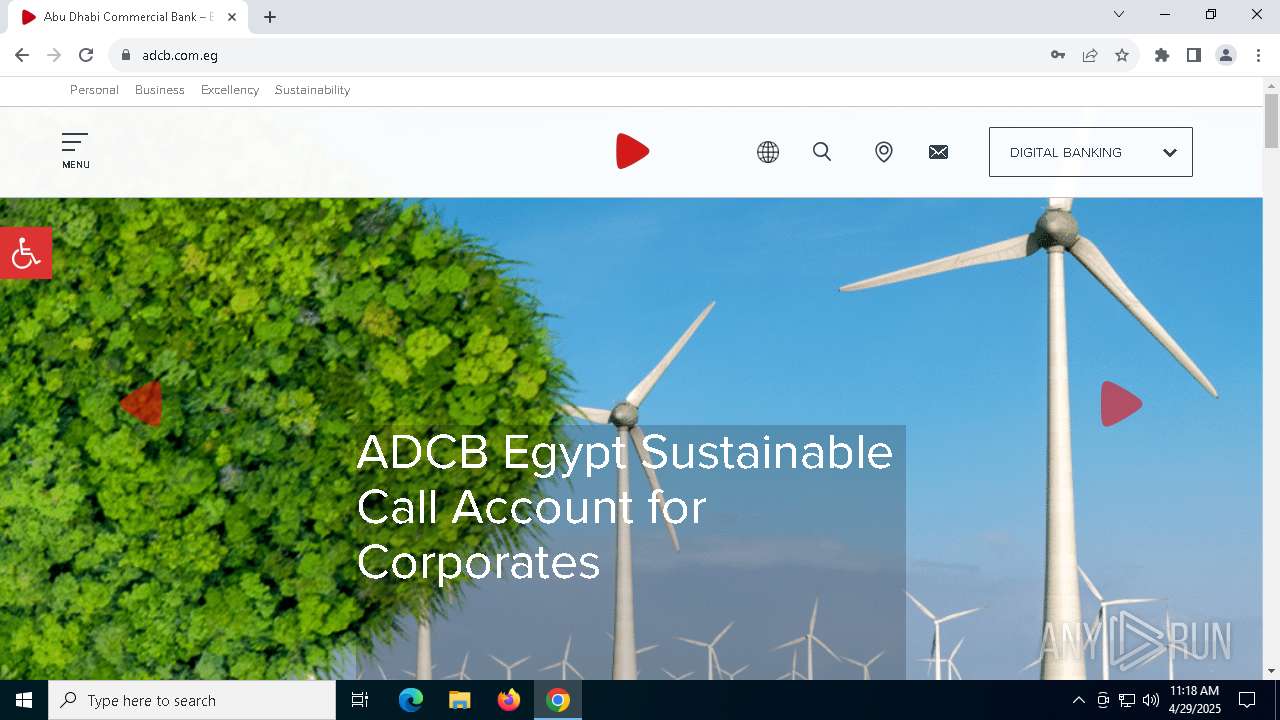This screenshot has width=1280, height=720.
Task: Open Chrome extensions puzzle icon
Action: [x=1162, y=55]
